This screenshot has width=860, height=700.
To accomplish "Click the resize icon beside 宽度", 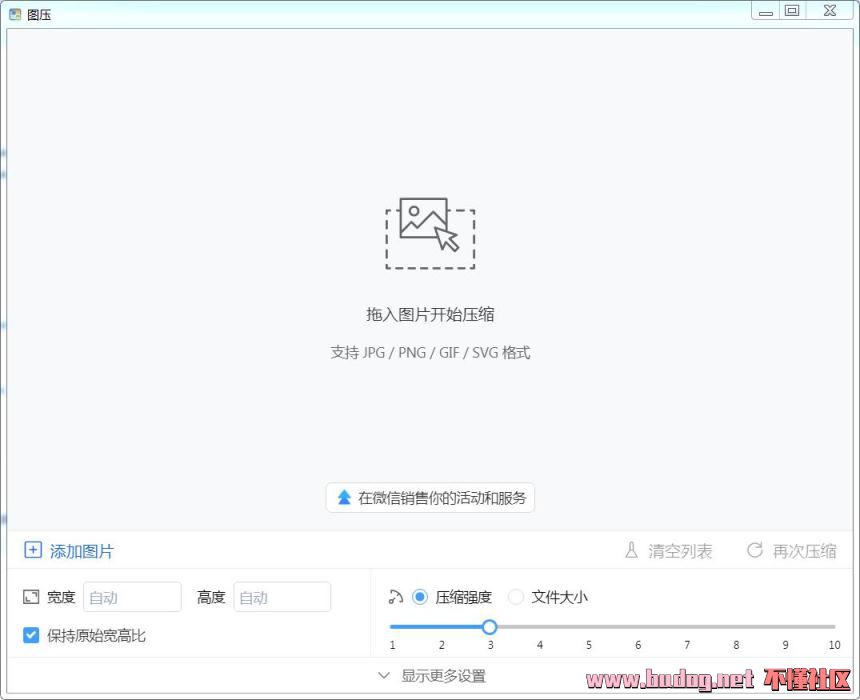I will pos(31,597).
